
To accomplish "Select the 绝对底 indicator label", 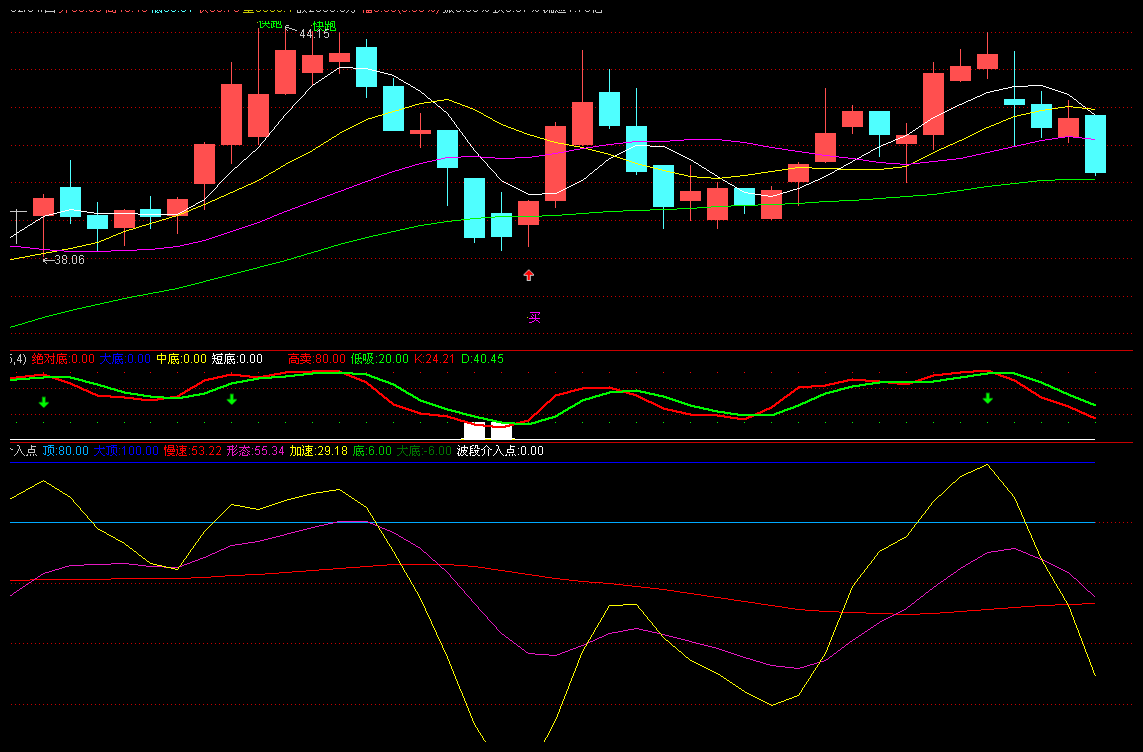I will click(x=63, y=359).
